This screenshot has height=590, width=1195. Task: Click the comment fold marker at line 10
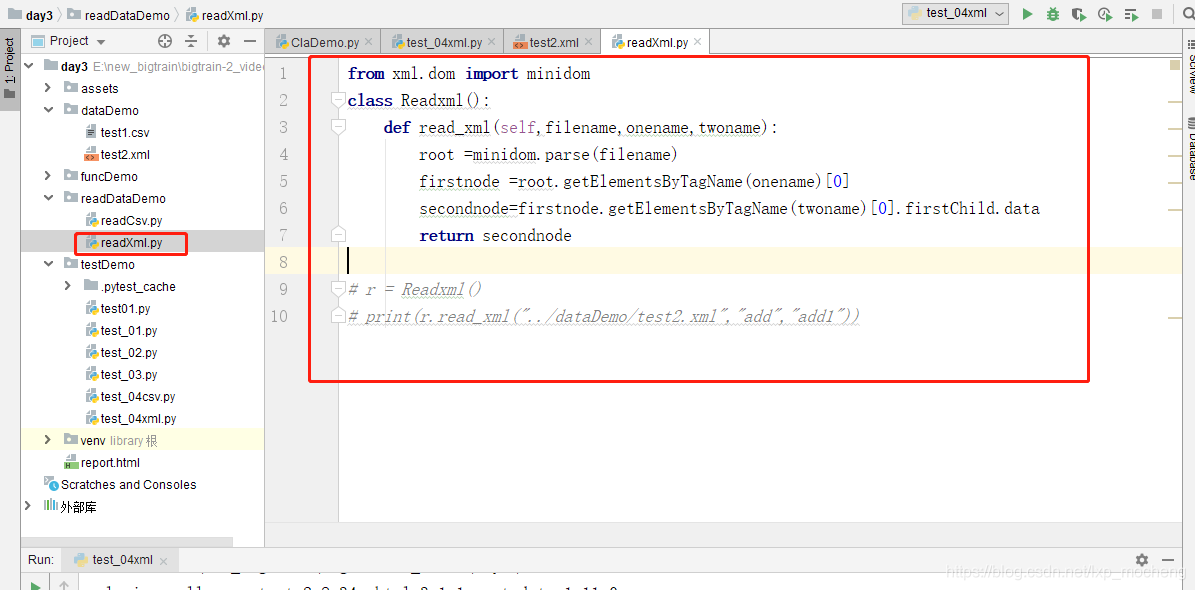(338, 316)
